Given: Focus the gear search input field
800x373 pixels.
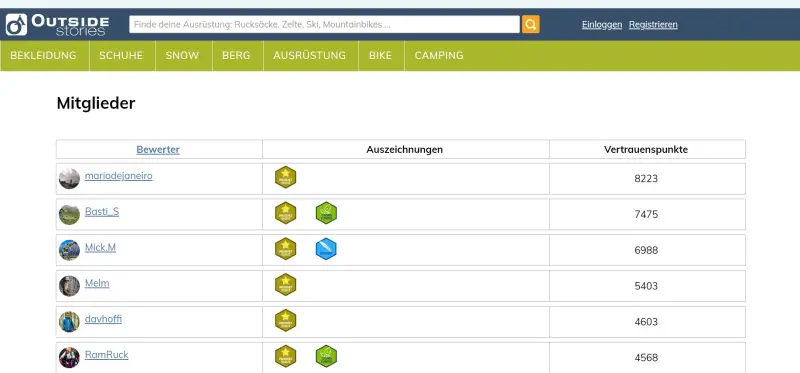Looking at the screenshot, I should click(x=324, y=24).
